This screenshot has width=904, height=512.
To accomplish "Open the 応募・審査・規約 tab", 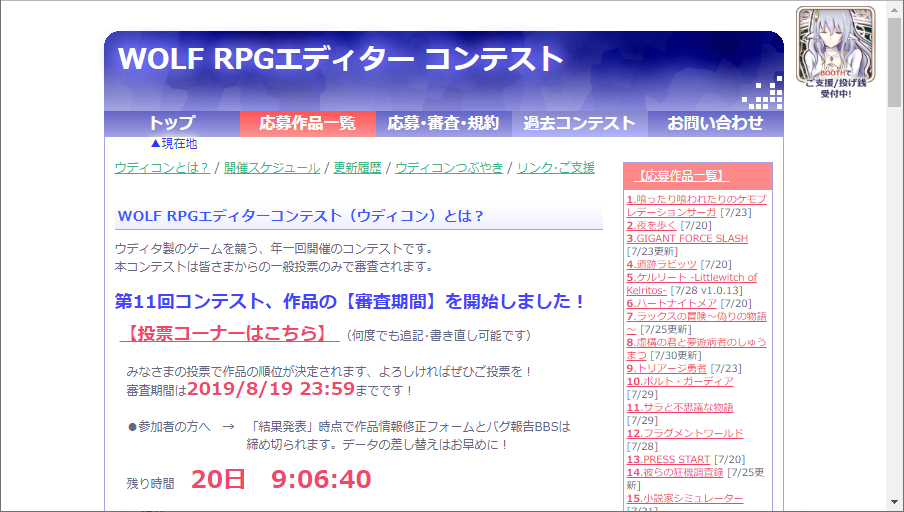I will click(x=443, y=123).
